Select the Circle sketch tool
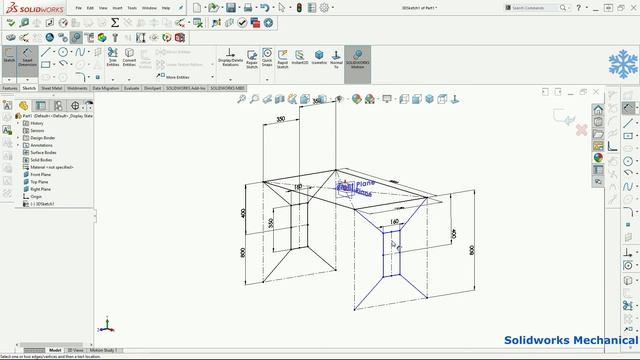This screenshot has width=640, height=360. coord(62,52)
